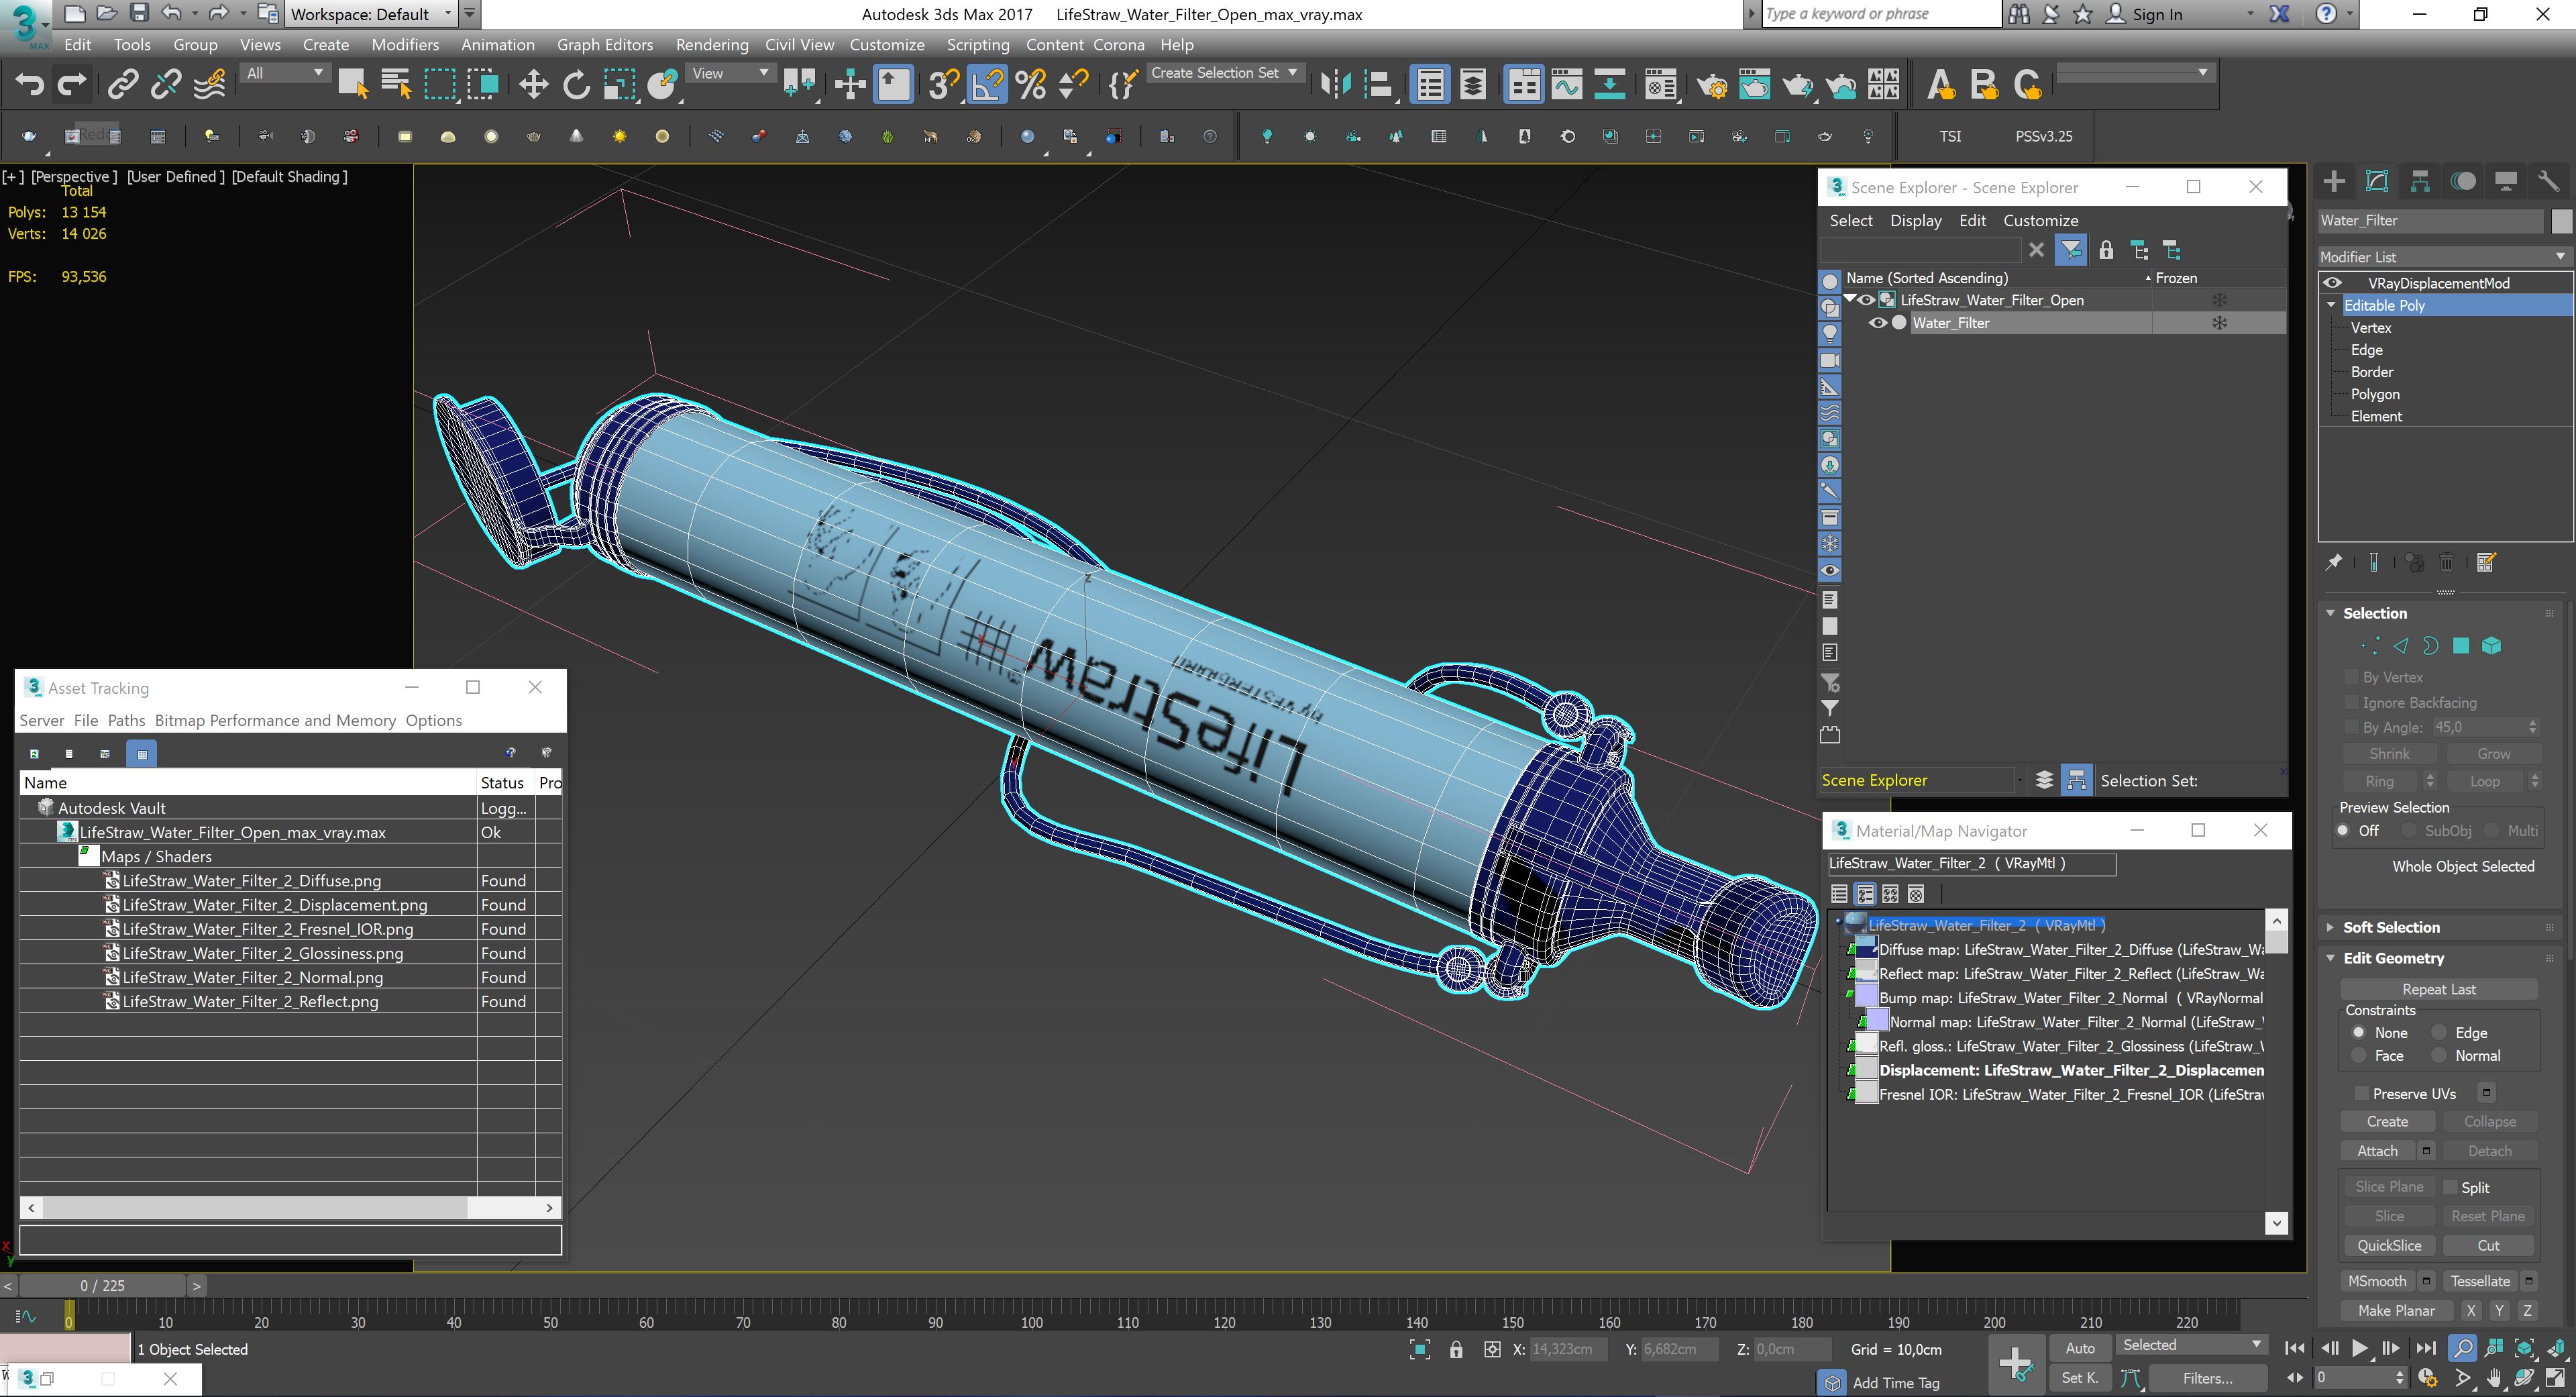Image resolution: width=2576 pixels, height=1397 pixels.
Task: Toggle VRayDisplacementMod modifier eye icon
Action: pos(2333,283)
